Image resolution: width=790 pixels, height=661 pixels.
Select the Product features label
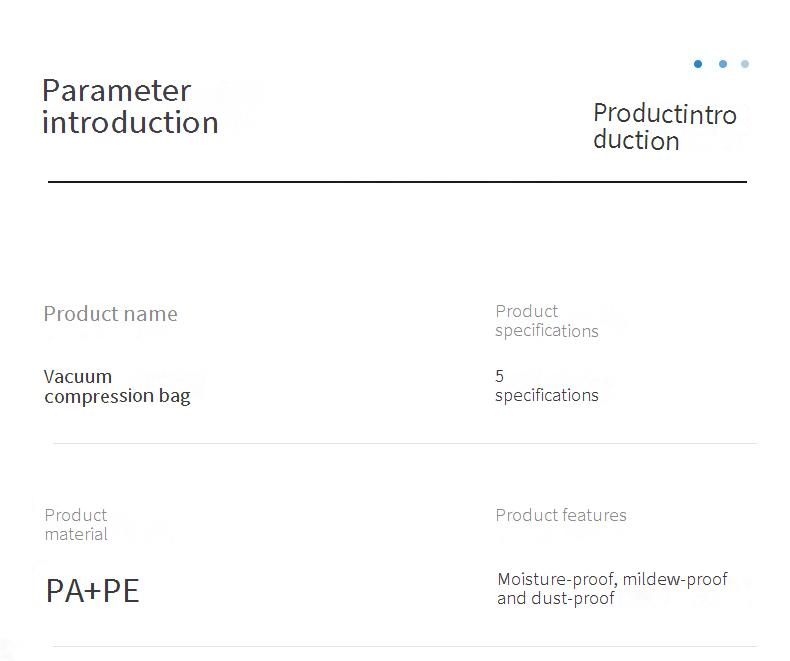[561, 515]
